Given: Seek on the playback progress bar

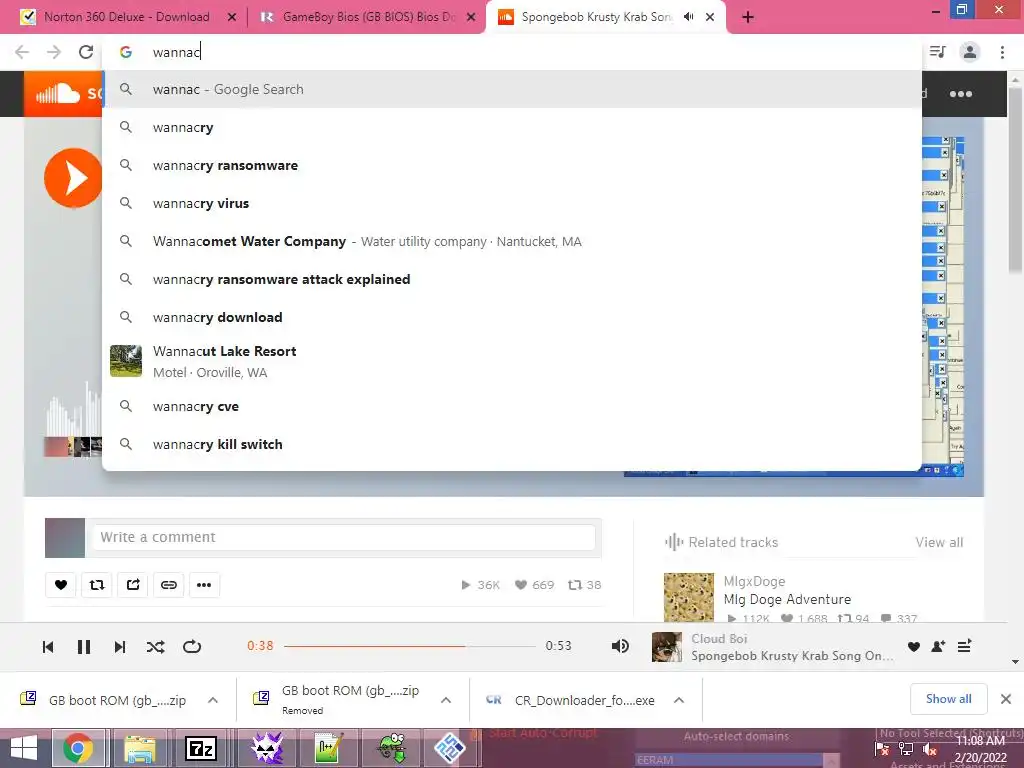Looking at the screenshot, I should 409,646.
